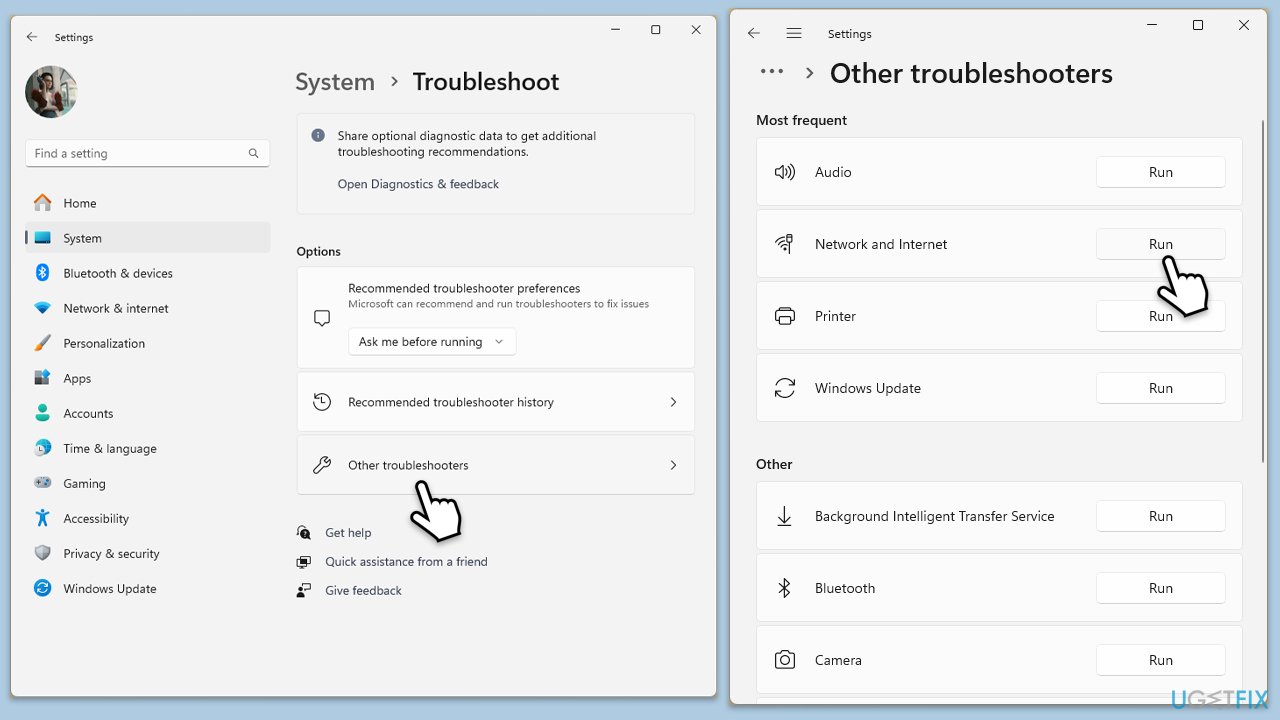1280x720 pixels.
Task: Open Bluetooth & devices settings
Action: pyautogui.click(x=117, y=273)
